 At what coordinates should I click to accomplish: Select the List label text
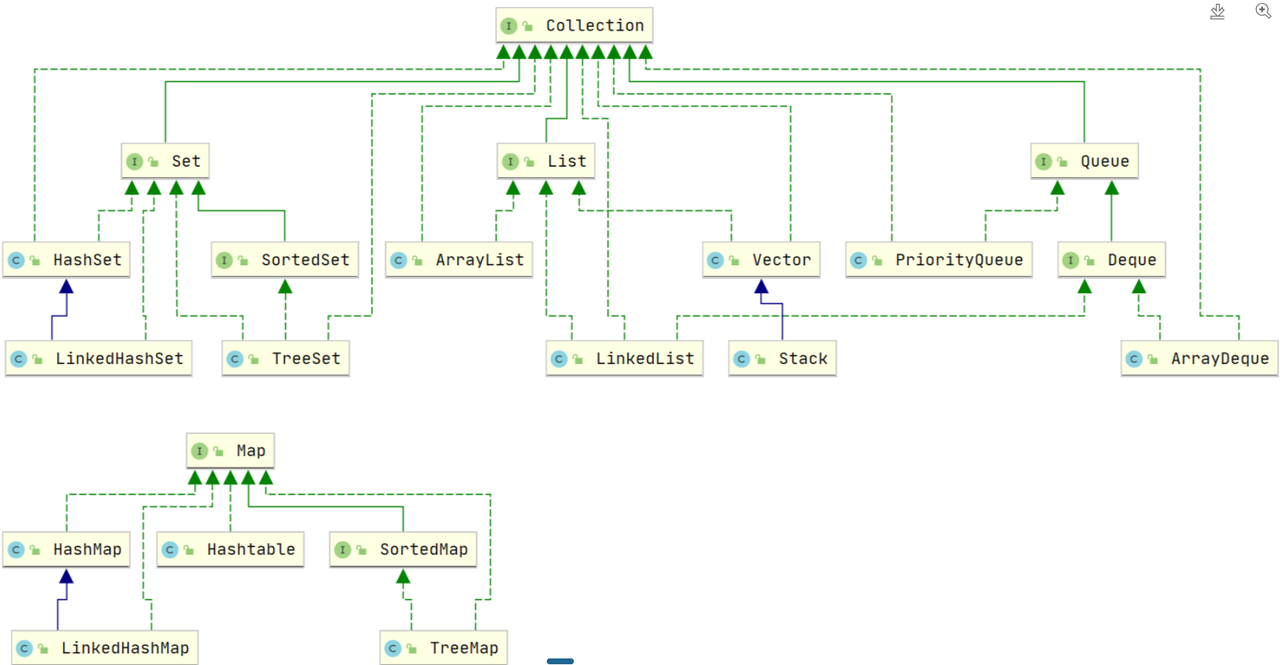(x=567, y=161)
